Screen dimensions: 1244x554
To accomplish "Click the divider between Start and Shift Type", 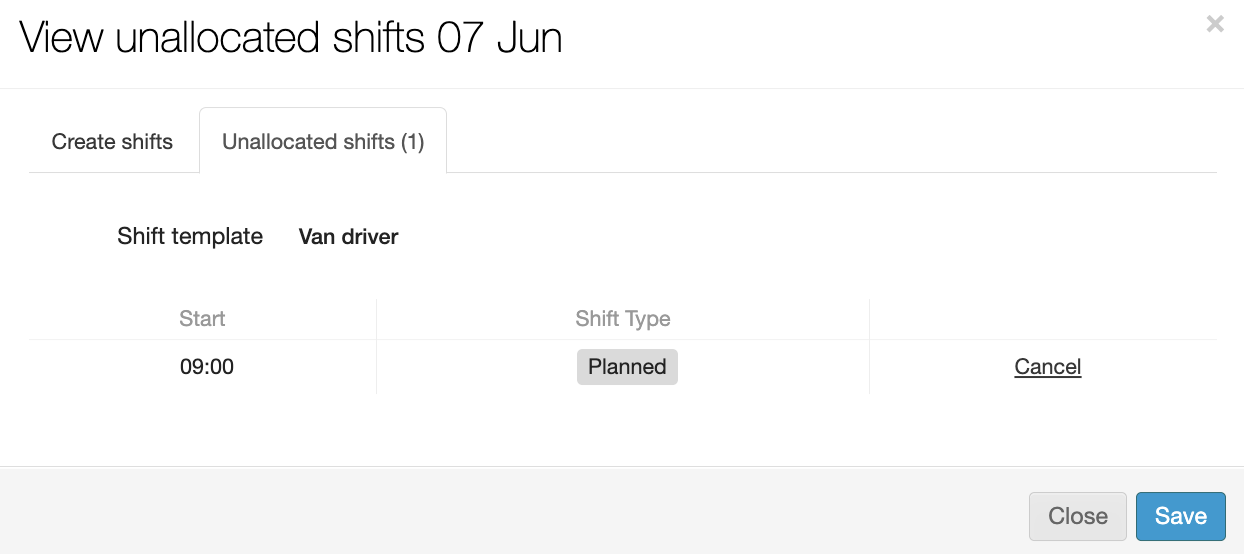I will pos(376,345).
